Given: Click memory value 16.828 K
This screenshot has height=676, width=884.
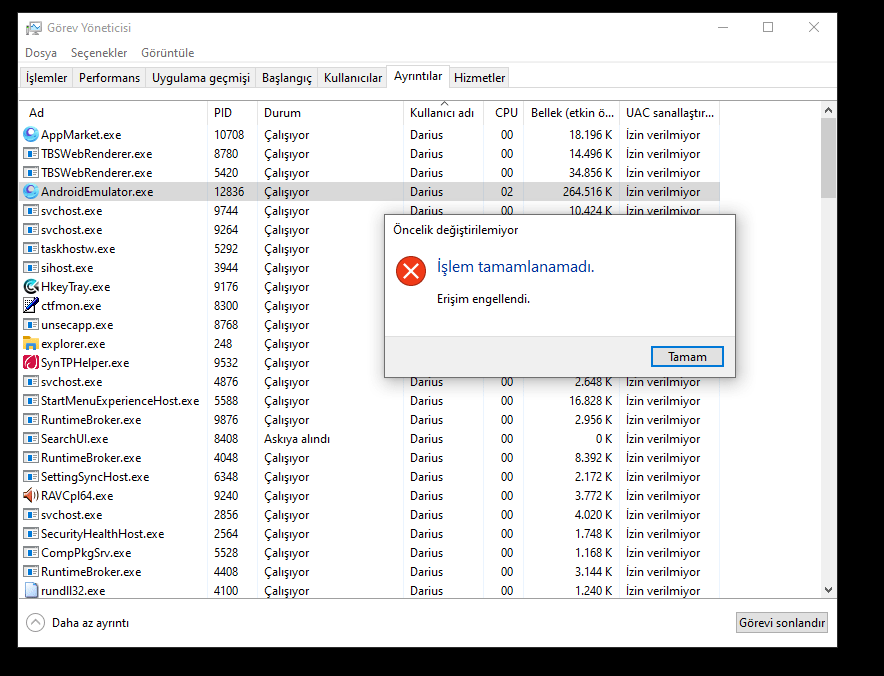Looking at the screenshot, I should point(590,401).
